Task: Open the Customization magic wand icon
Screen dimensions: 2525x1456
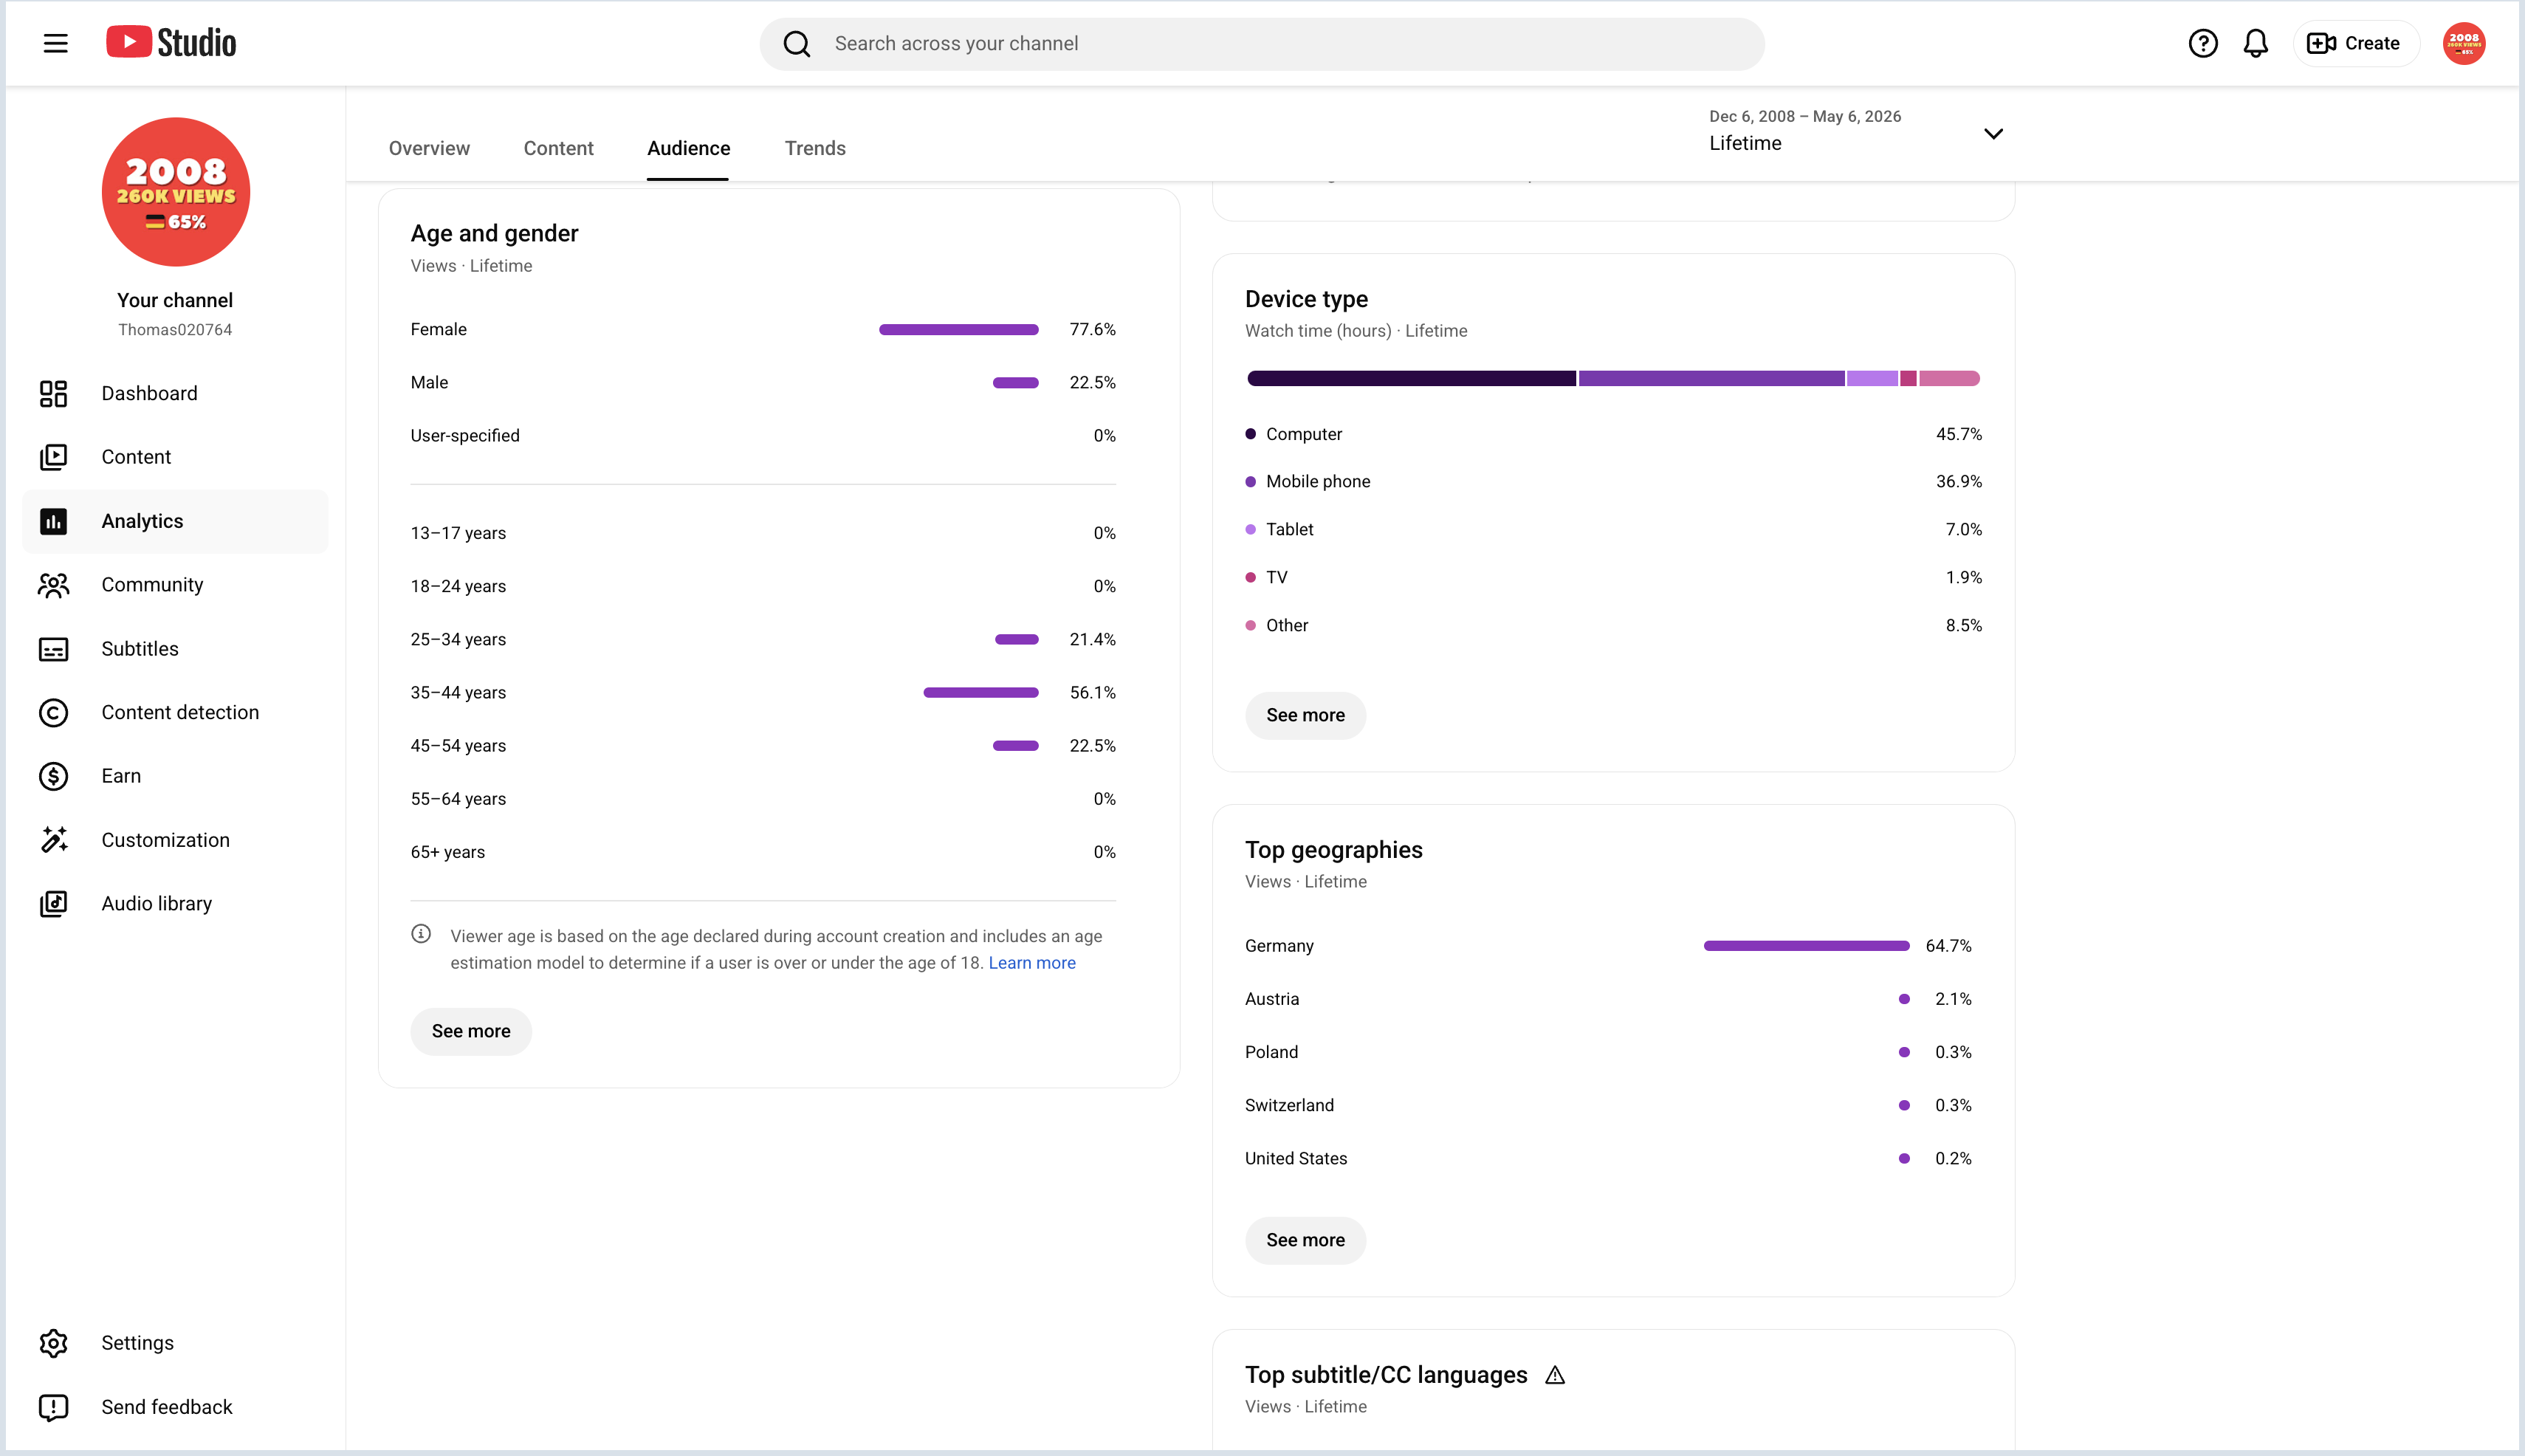Action: click(54, 840)
